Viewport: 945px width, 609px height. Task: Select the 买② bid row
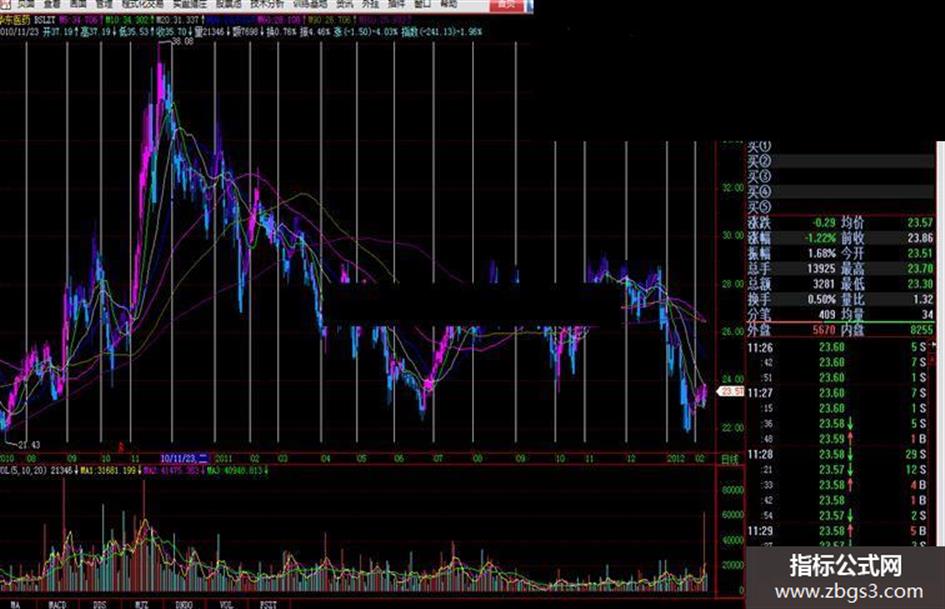840,161
